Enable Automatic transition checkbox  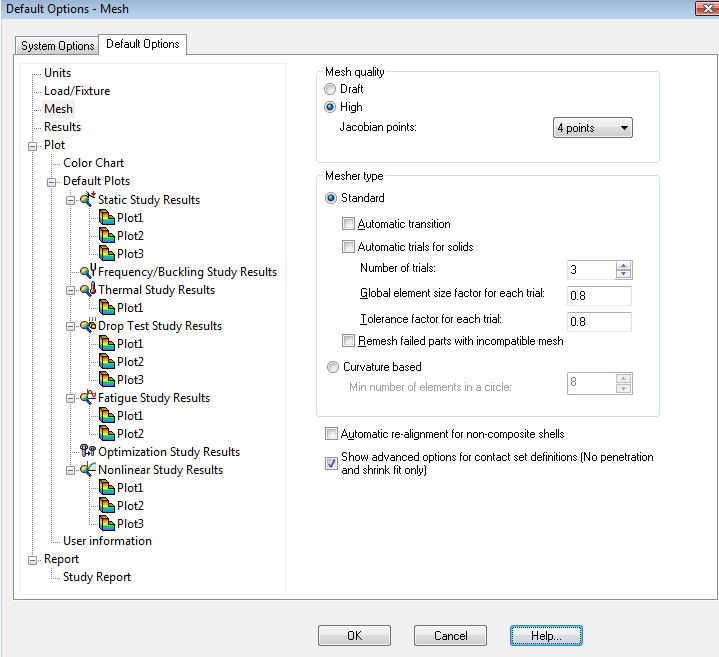tap(348, 224)
